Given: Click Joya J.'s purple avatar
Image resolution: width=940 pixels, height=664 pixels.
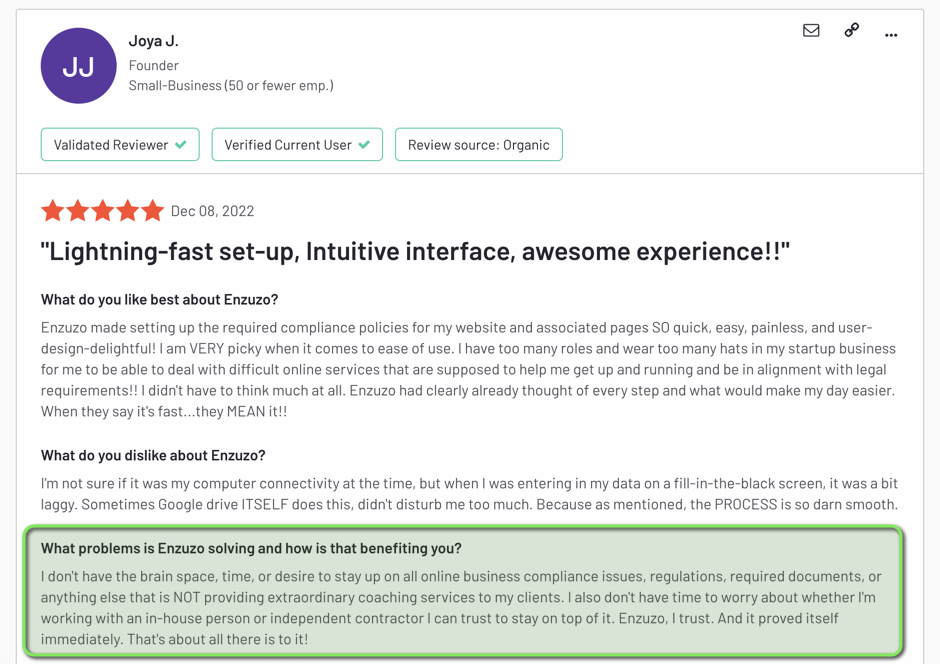Looking at the screenshot, I should 78,65.
